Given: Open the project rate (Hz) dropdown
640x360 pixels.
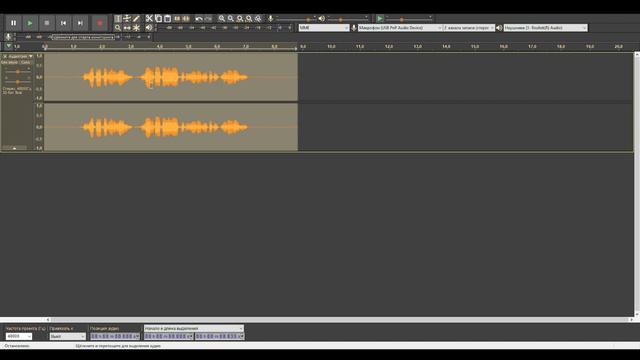Looking at the screenshot, I should pos(18,336).
